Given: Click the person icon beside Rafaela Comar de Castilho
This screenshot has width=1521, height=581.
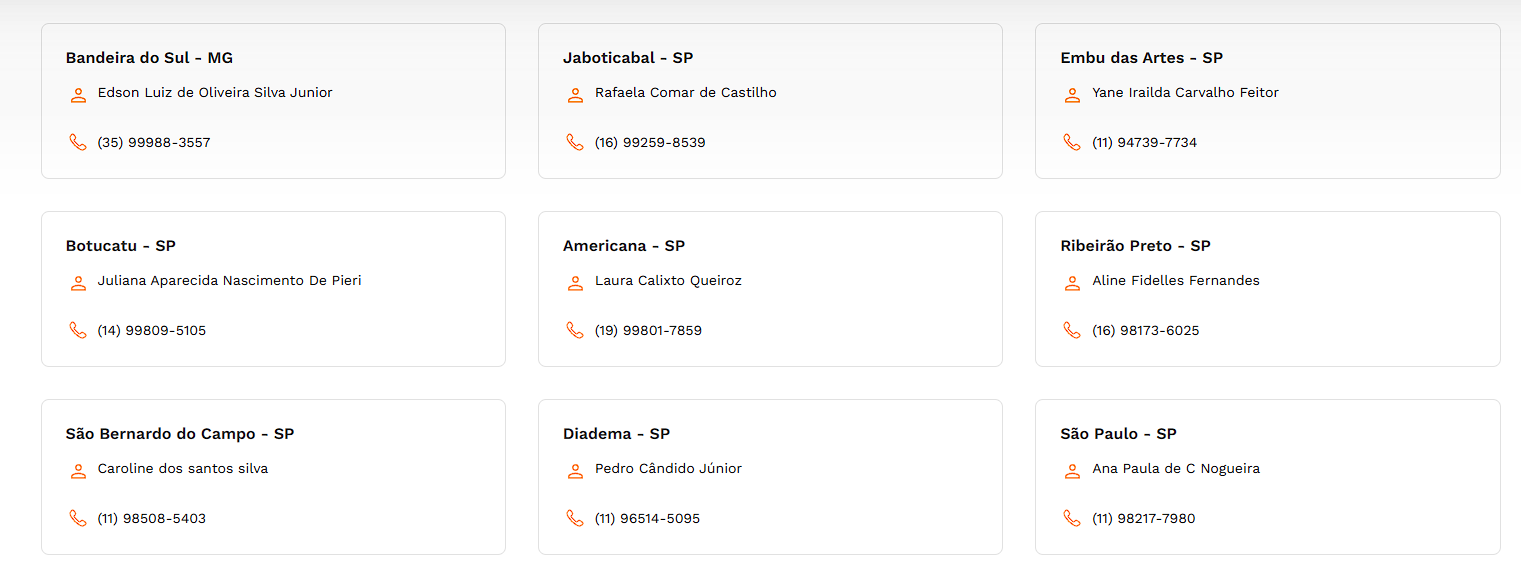Looking at the screenshot, I should tap(575, 95).
